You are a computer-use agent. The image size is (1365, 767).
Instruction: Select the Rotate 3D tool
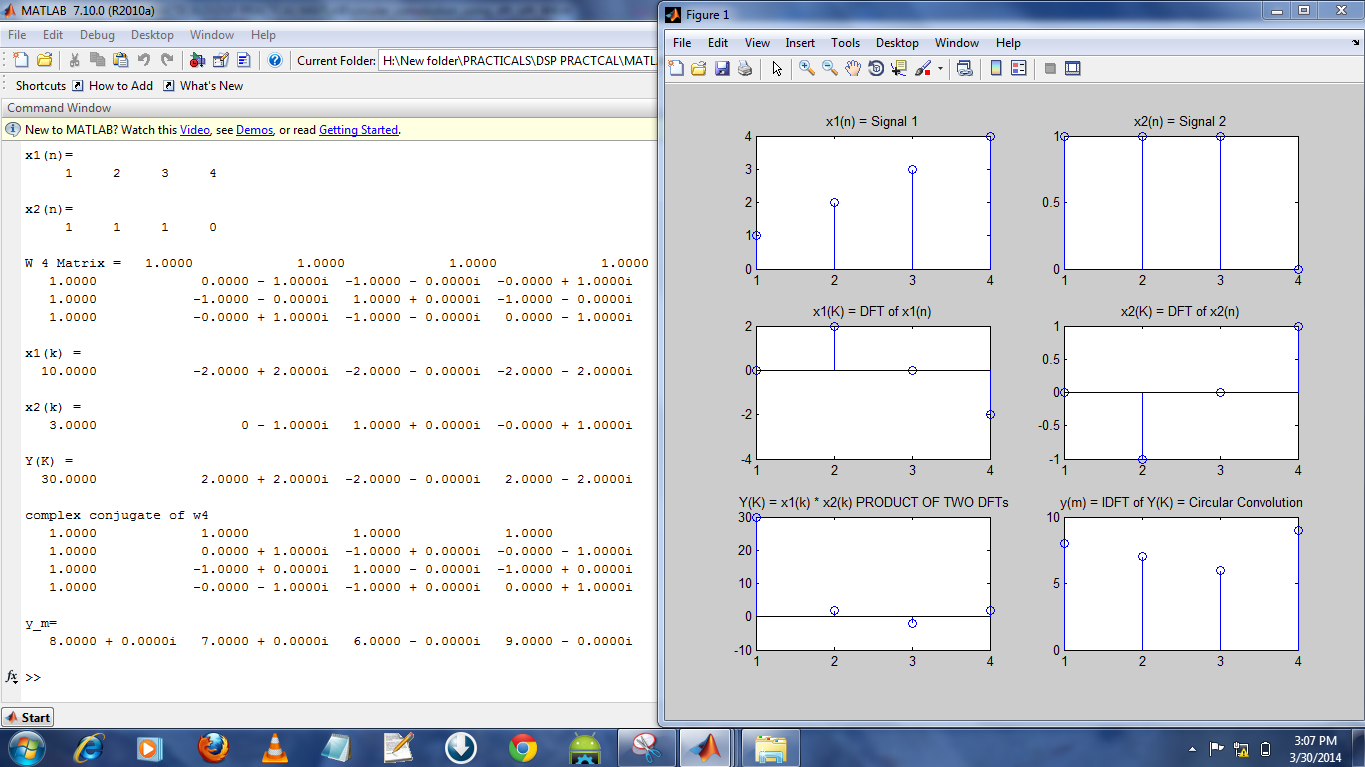point(876,68)
